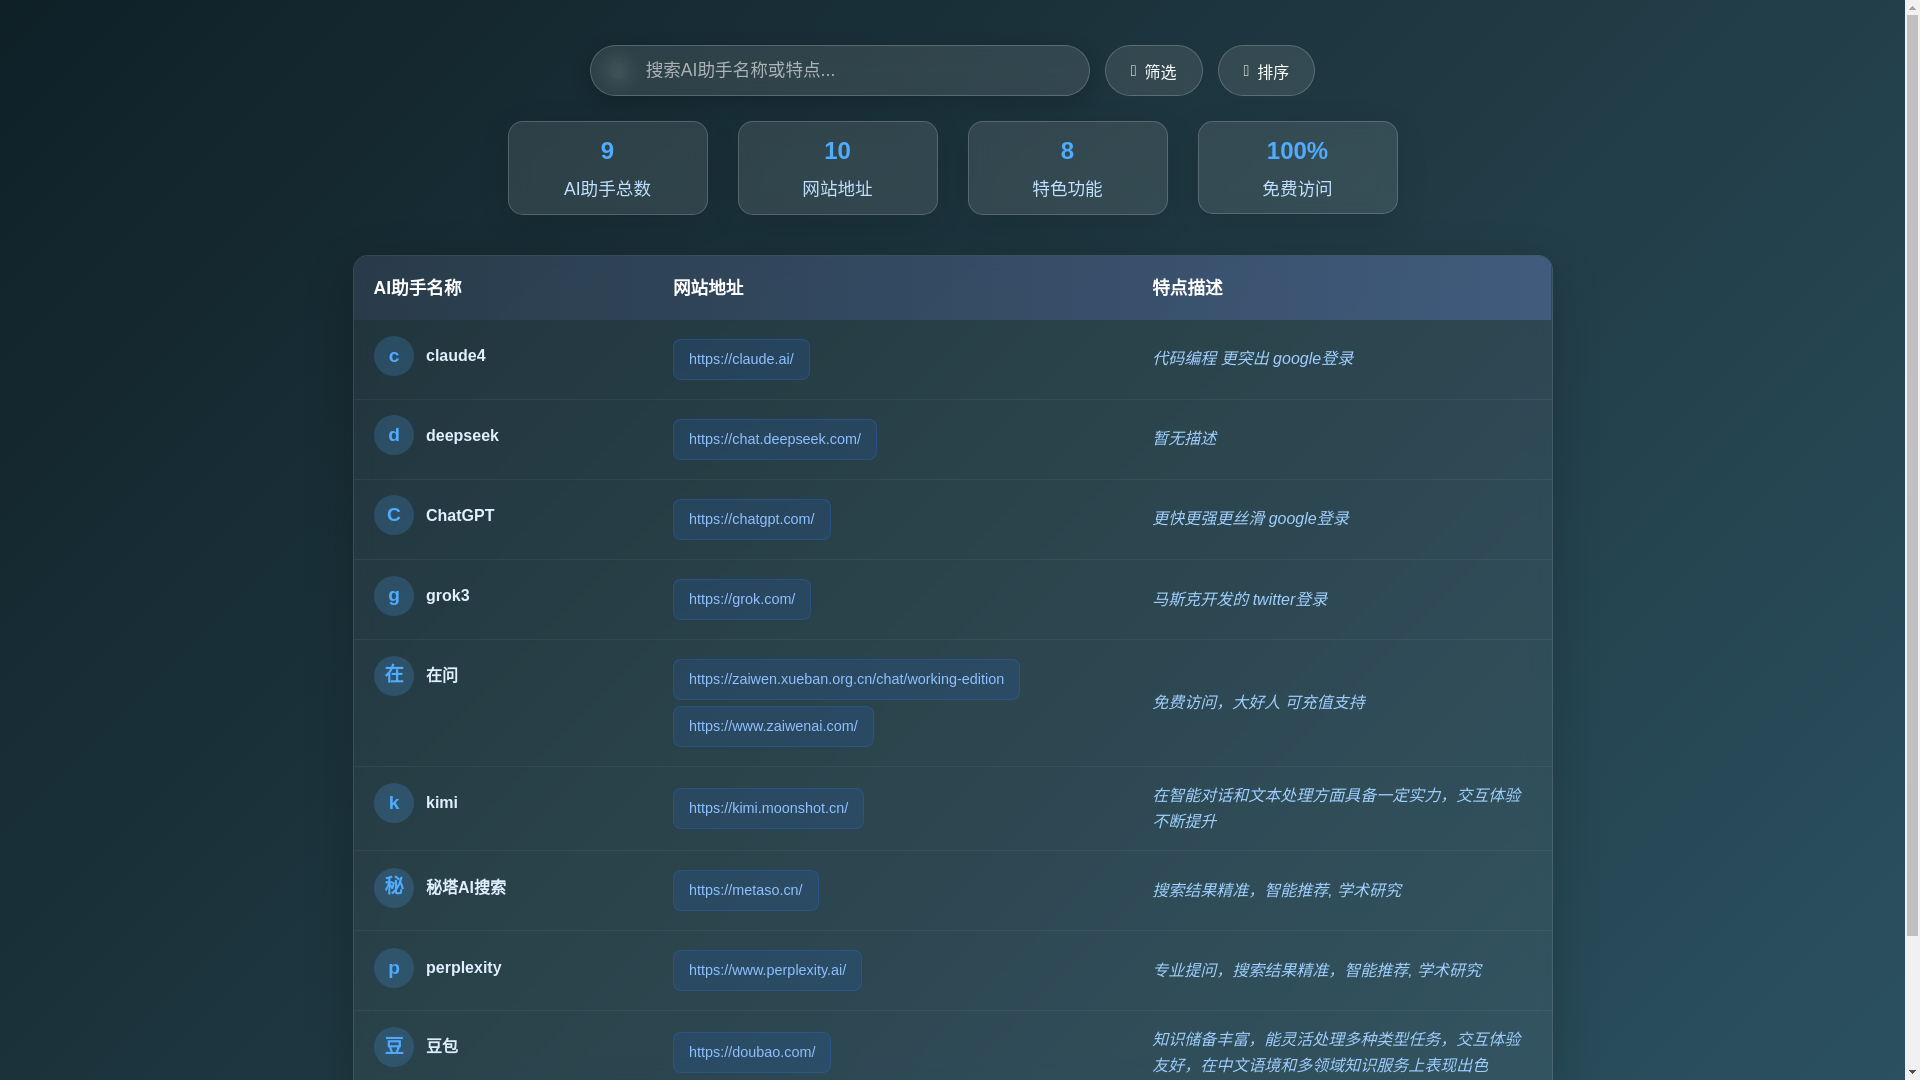Image resolution: width=1920 pixels, height=1080 pixels.
Task: Open the metaso.cn link
Action: pyautogui.click(x=745, y=890)
